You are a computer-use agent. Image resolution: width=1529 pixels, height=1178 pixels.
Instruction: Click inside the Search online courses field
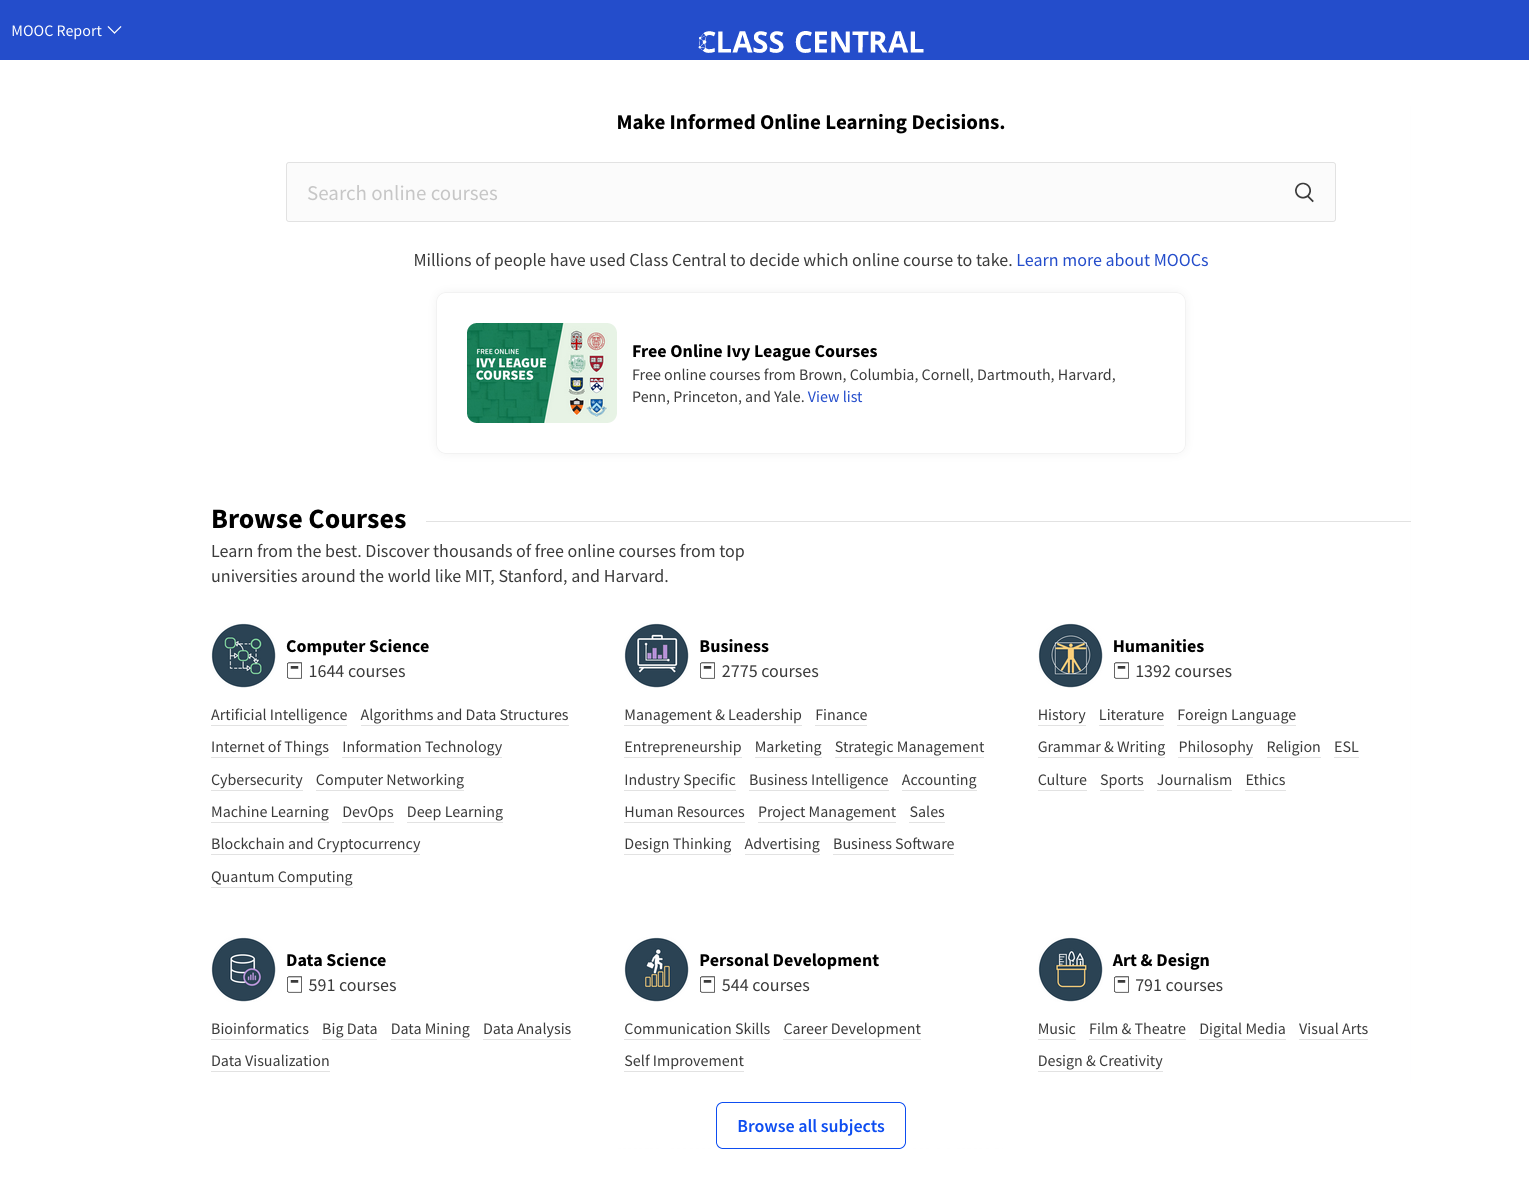(780, 193)
